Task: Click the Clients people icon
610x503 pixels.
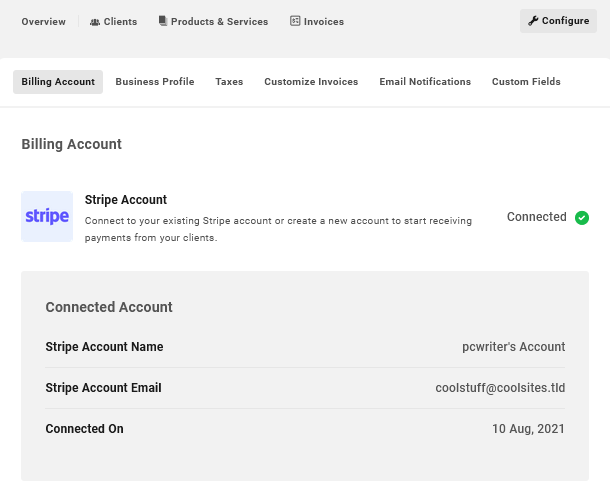Action: pyautogui.click(x=95, y=22)
